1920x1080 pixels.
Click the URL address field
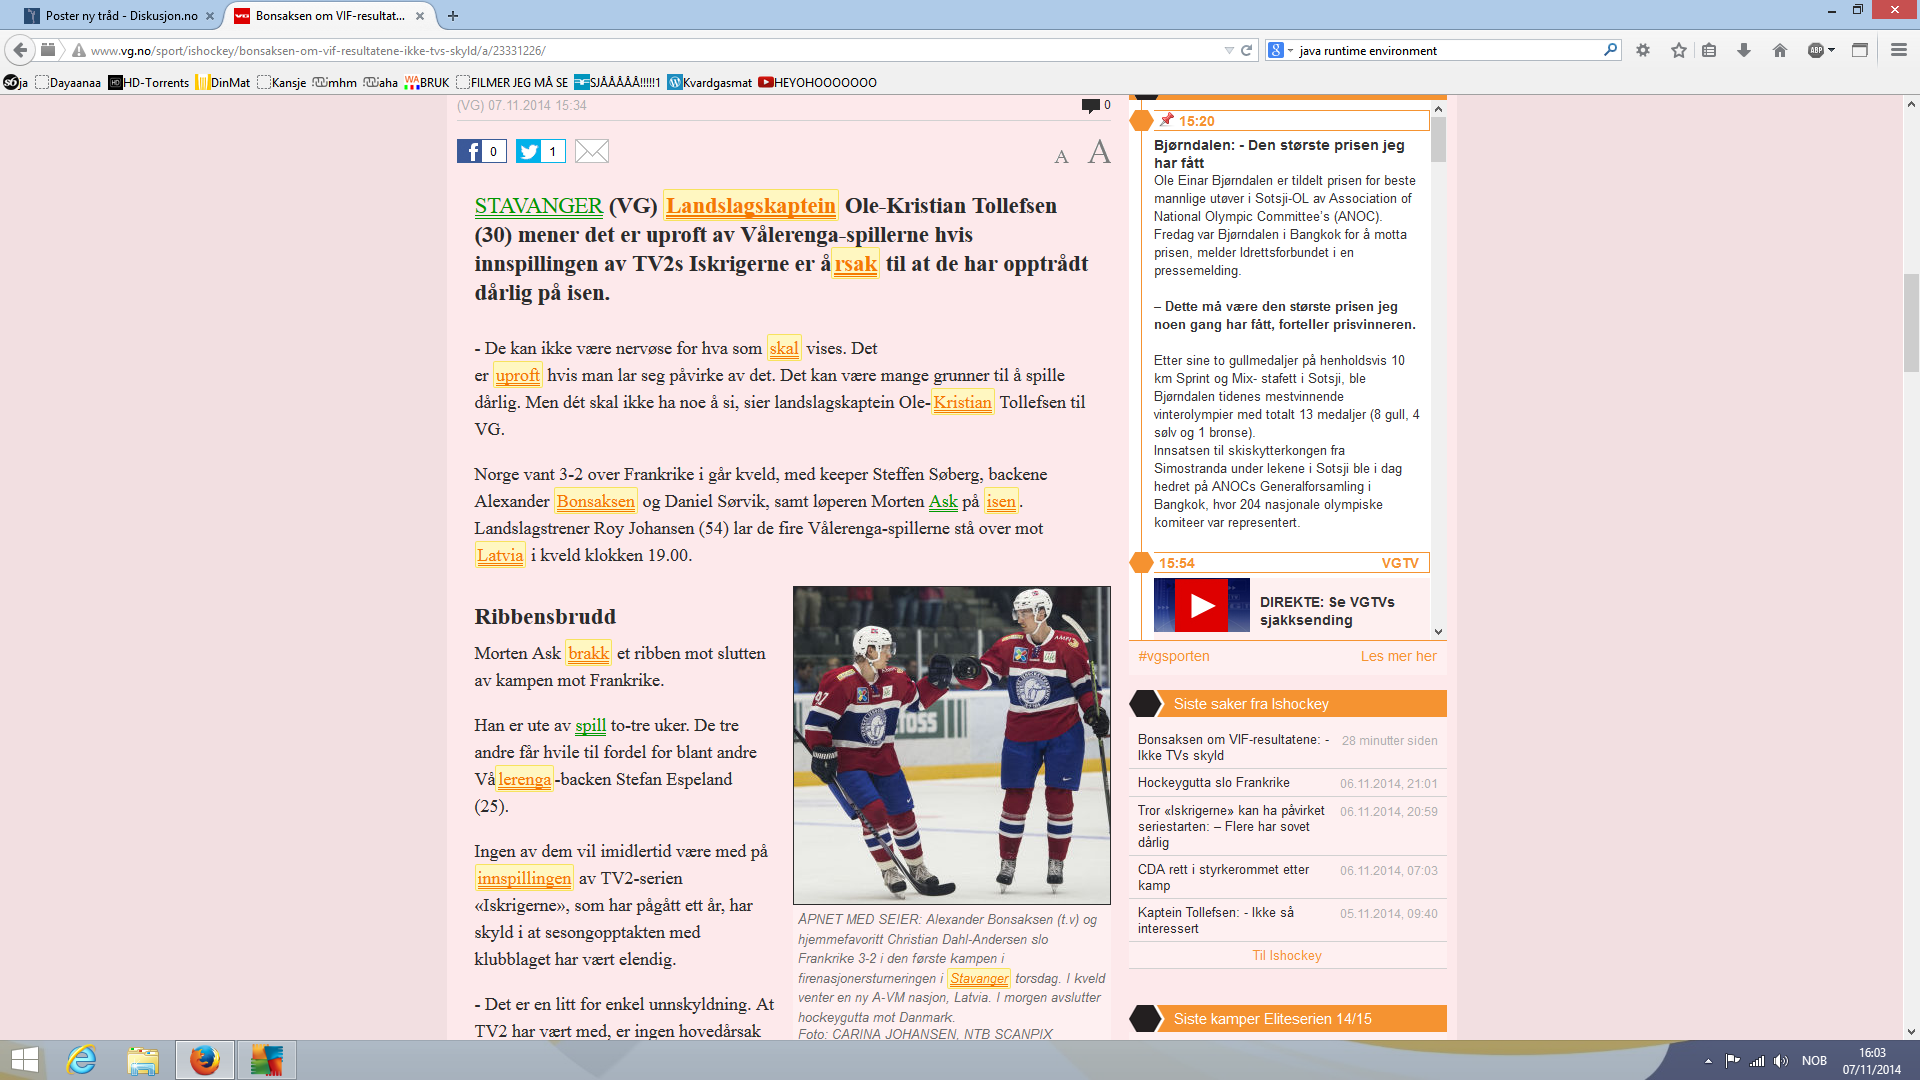(650, 51)
